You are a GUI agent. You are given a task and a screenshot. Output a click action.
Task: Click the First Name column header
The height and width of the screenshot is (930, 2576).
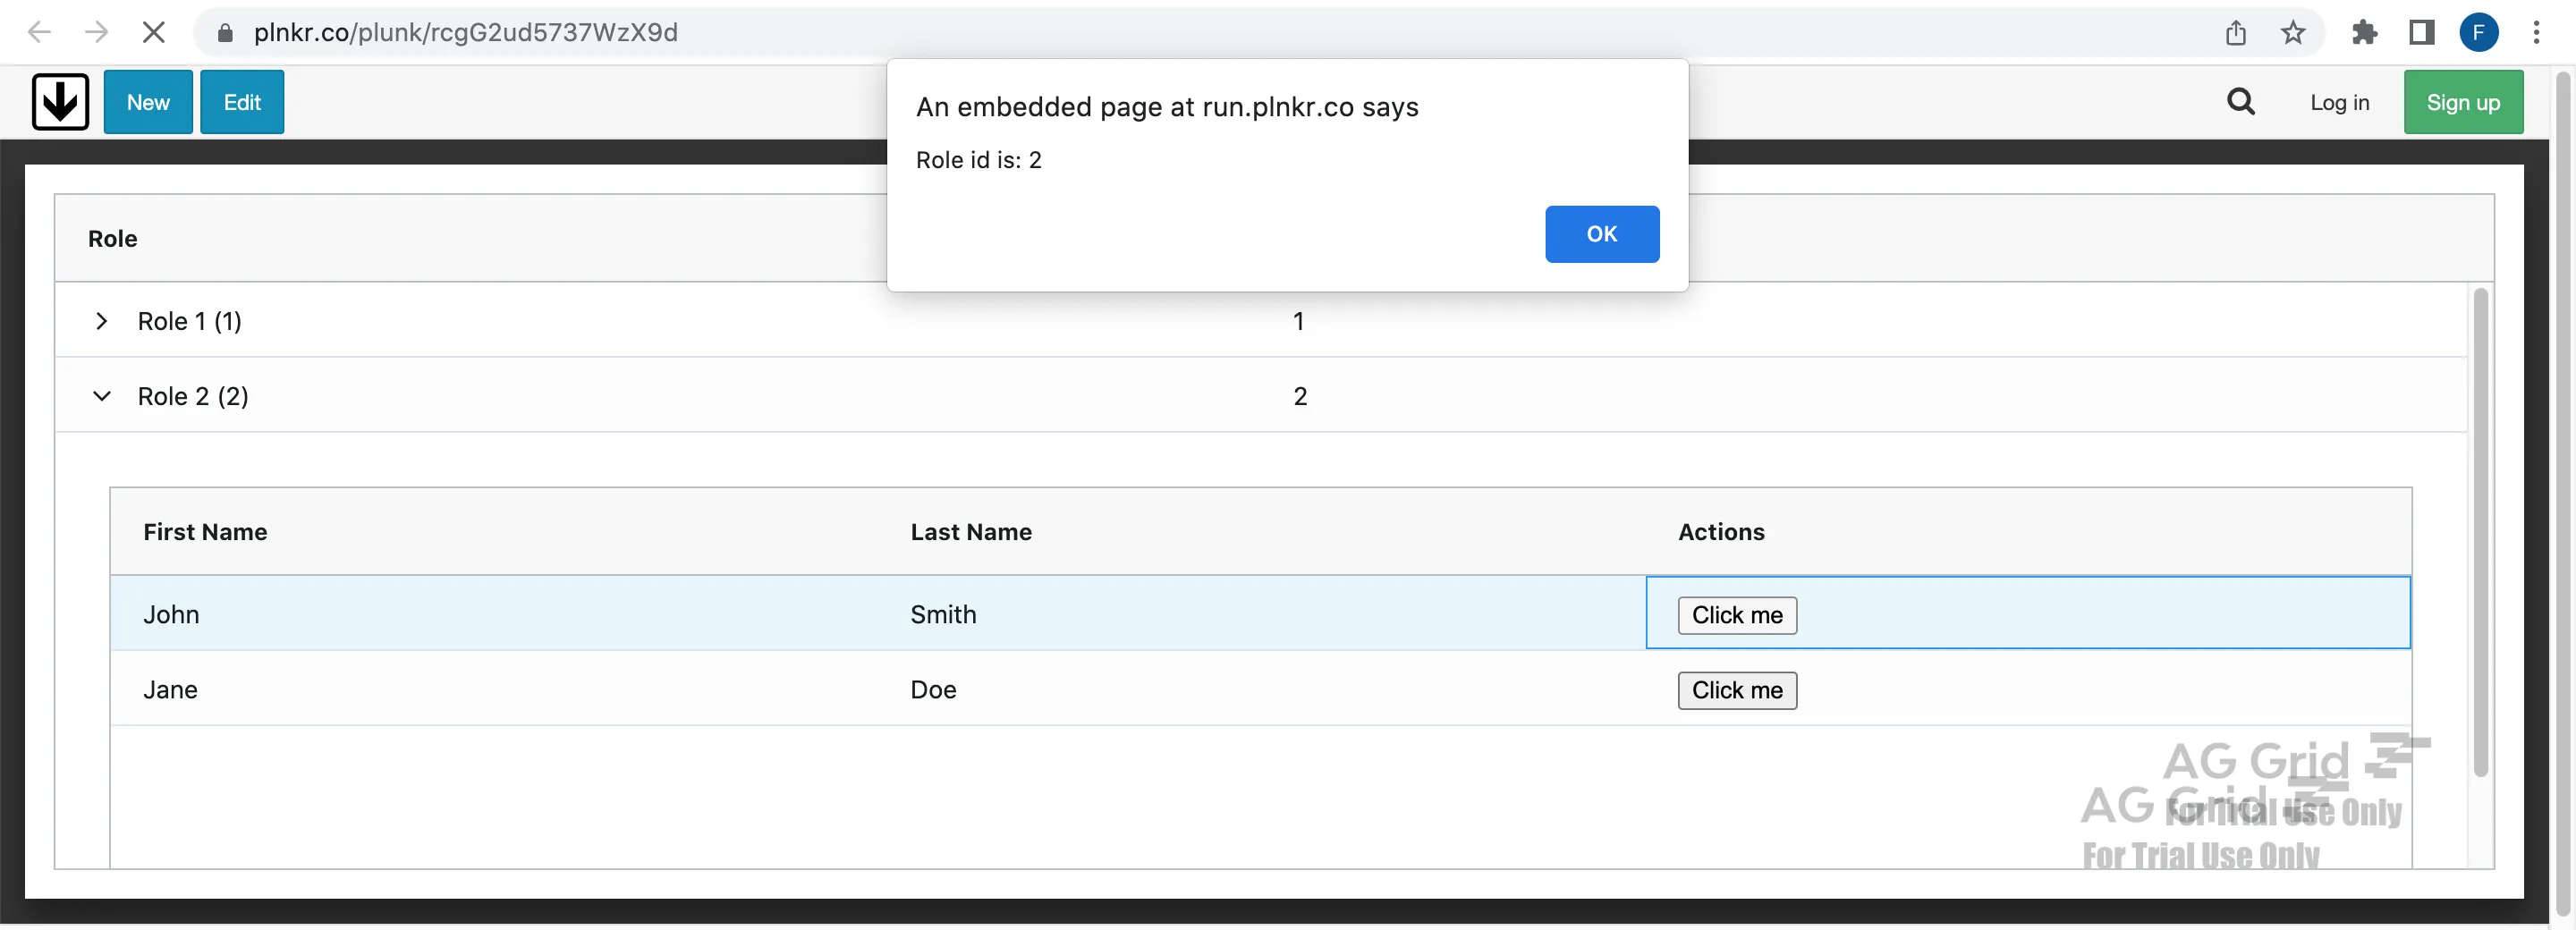click(x=205, y=532)
